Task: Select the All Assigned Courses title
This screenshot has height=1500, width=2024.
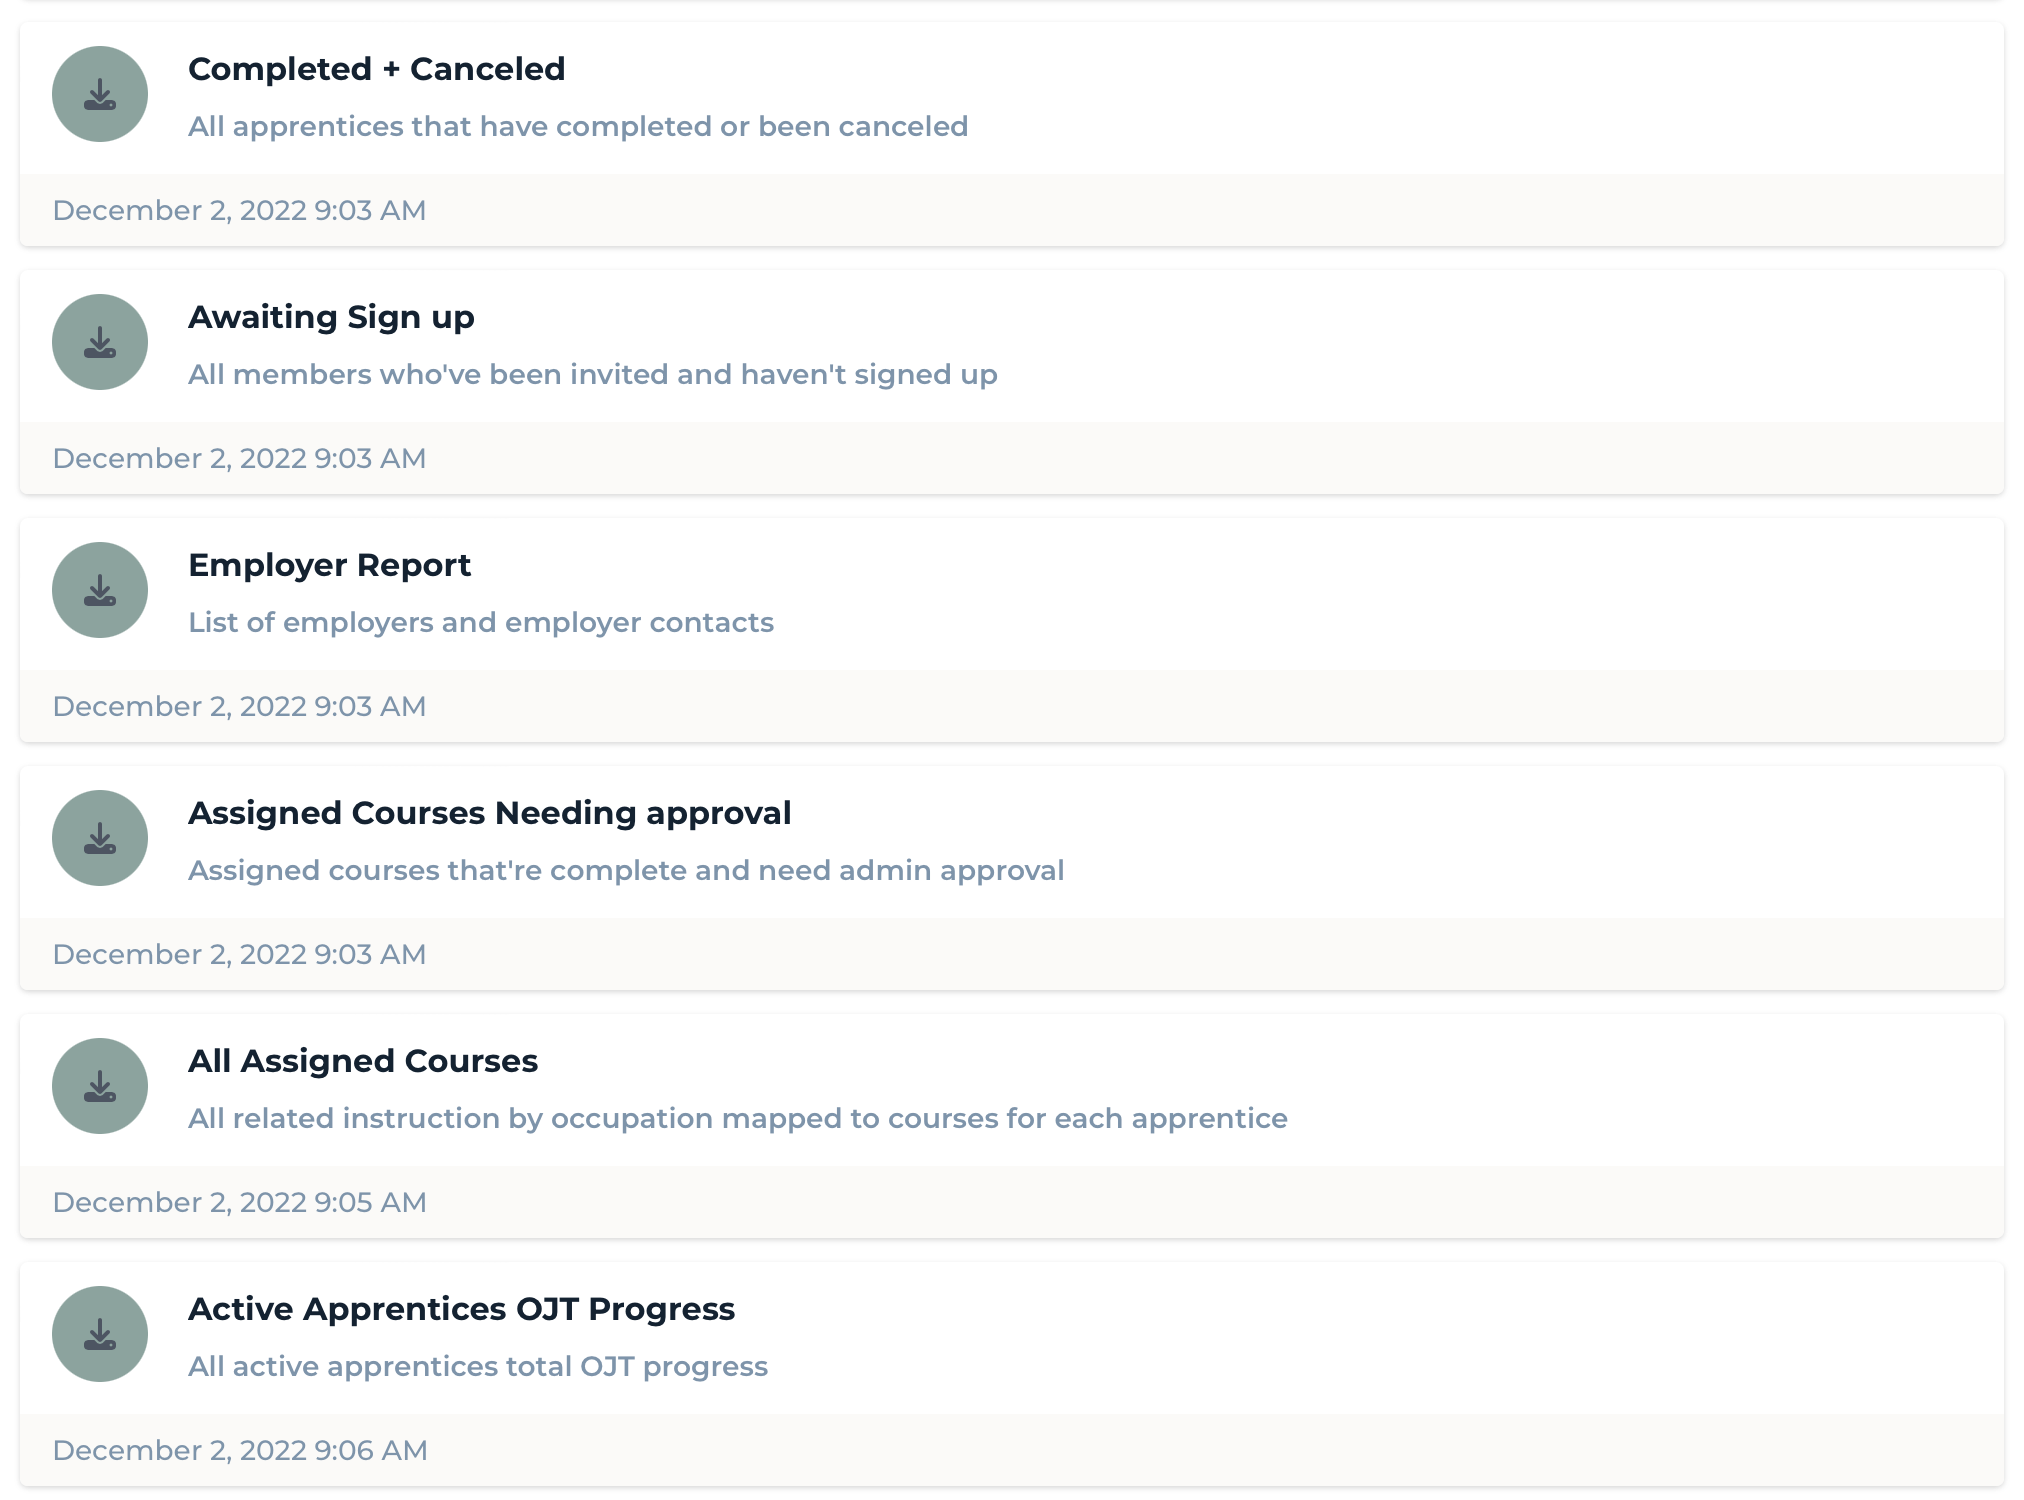Action: pyautogui.click(x=363, y=1061)
